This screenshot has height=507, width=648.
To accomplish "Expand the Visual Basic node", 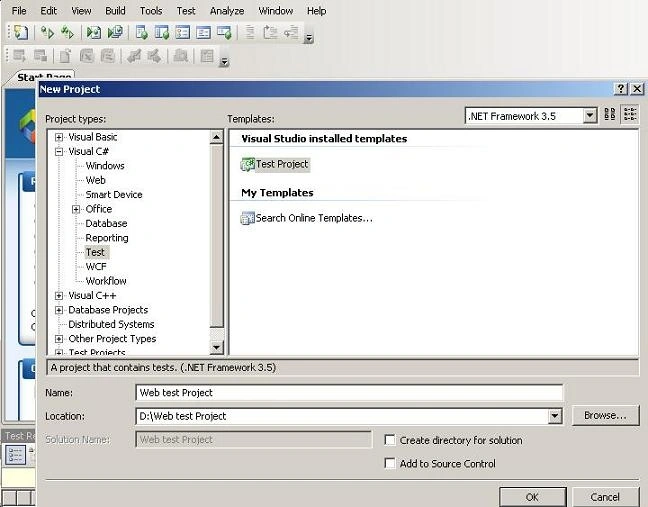I will [x=59, y=137].
